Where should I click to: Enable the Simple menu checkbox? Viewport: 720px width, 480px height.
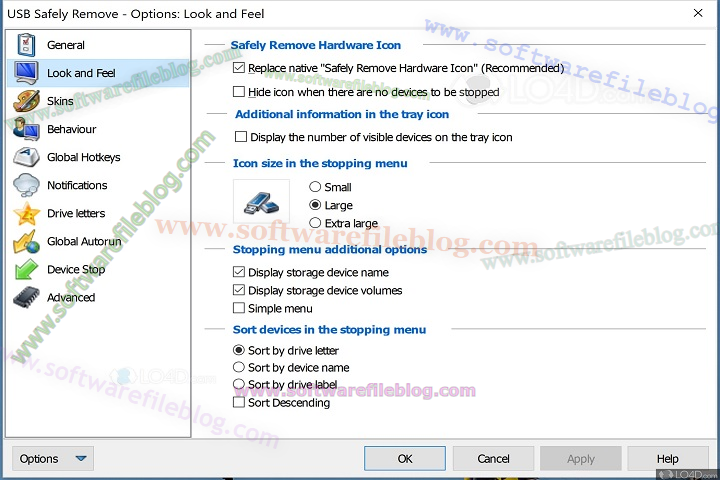click(239, 308)
